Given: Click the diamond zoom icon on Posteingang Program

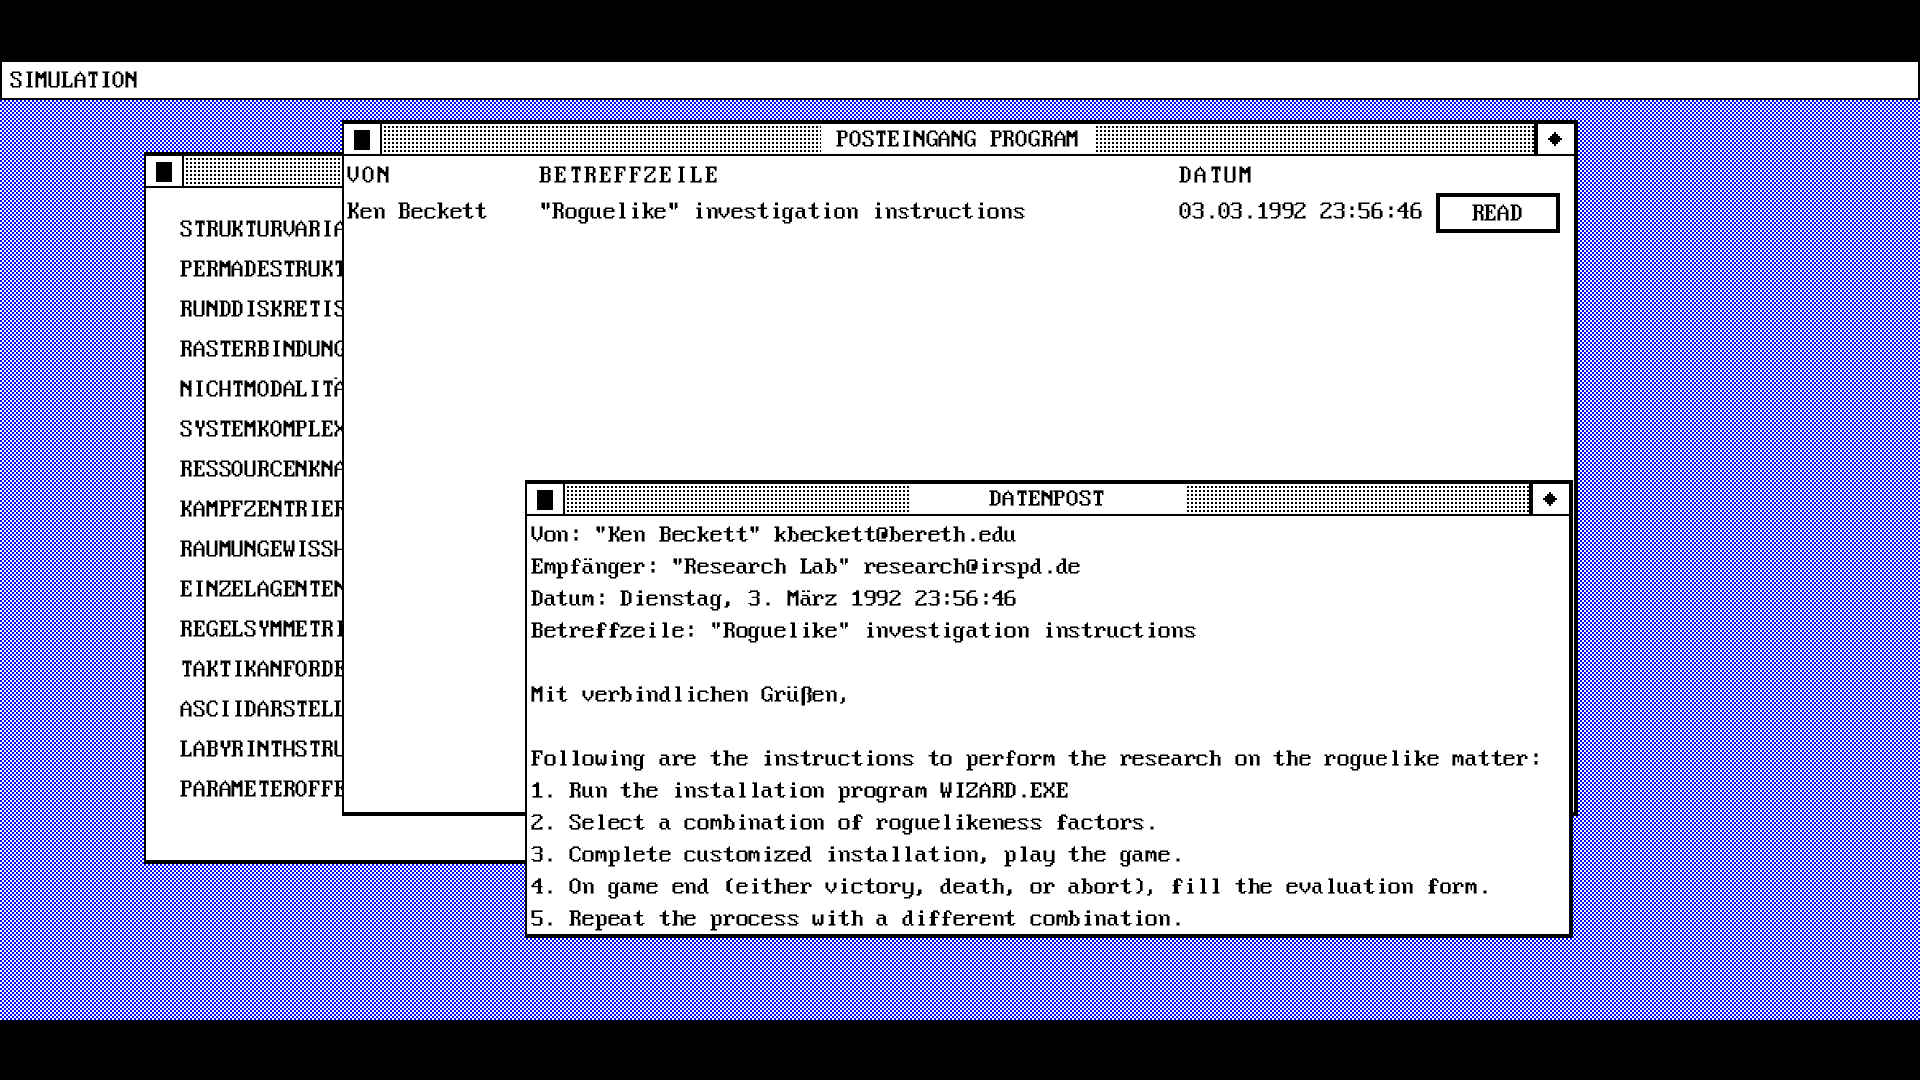Looking at the screenshot, I should (x=1554, y=140).
